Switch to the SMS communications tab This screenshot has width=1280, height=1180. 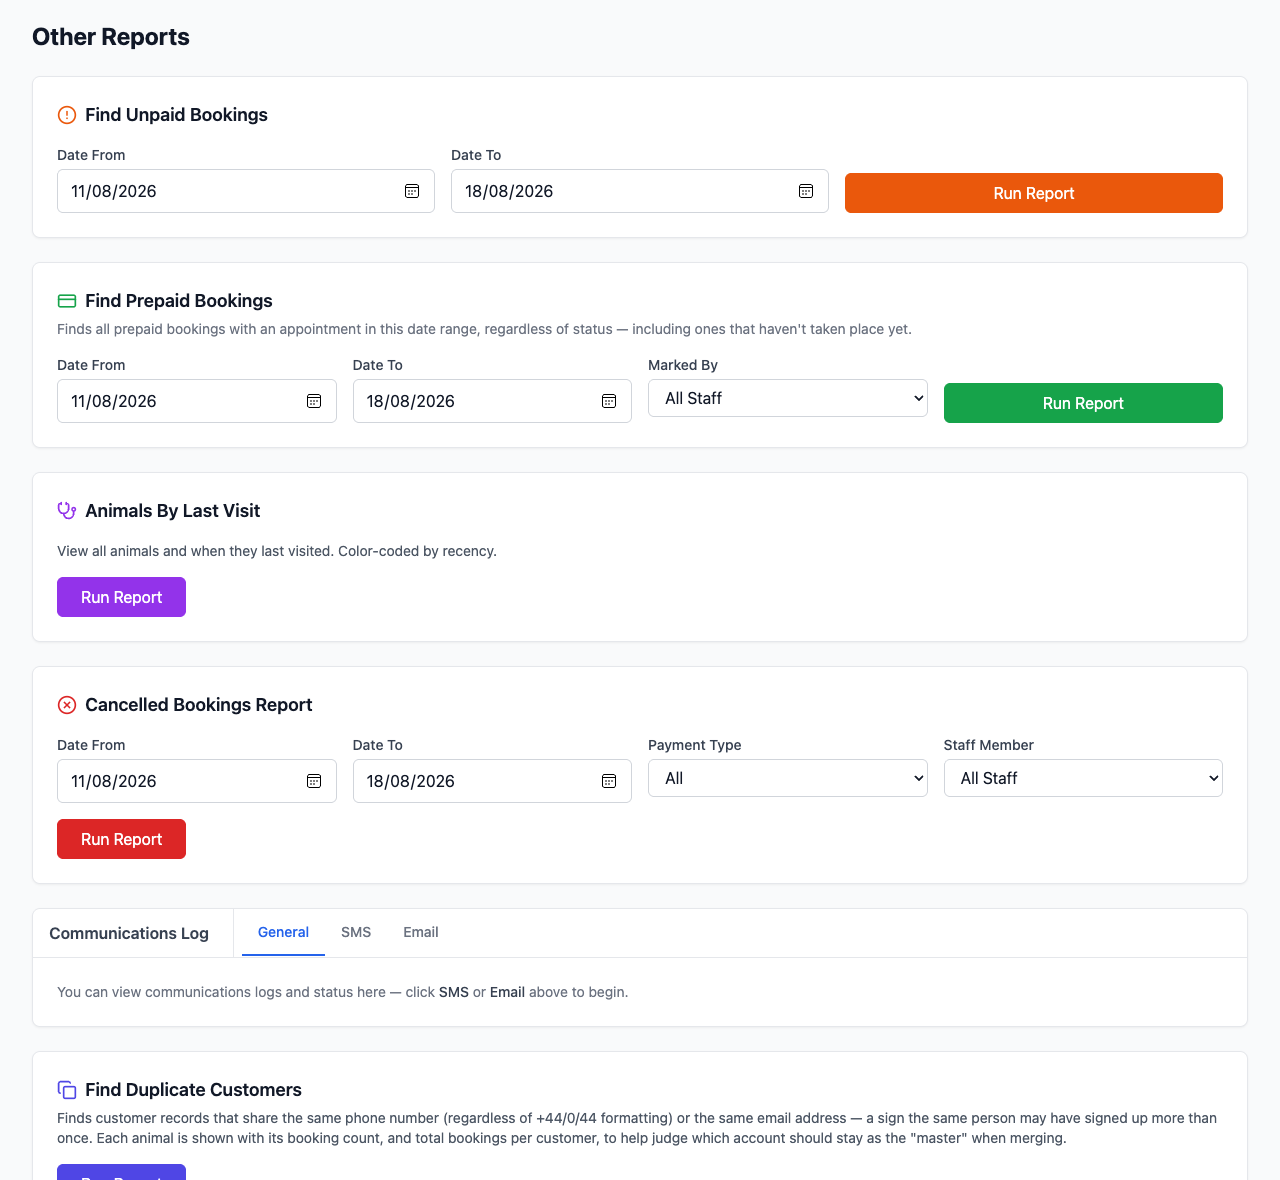(356, 932)
